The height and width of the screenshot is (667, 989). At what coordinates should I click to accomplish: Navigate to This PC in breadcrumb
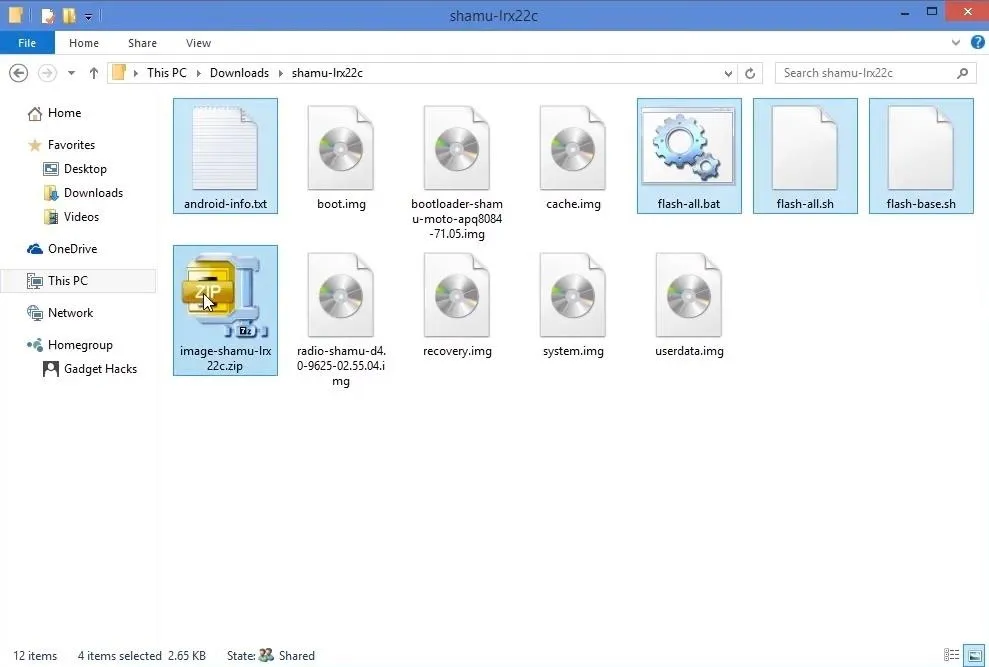167,73
